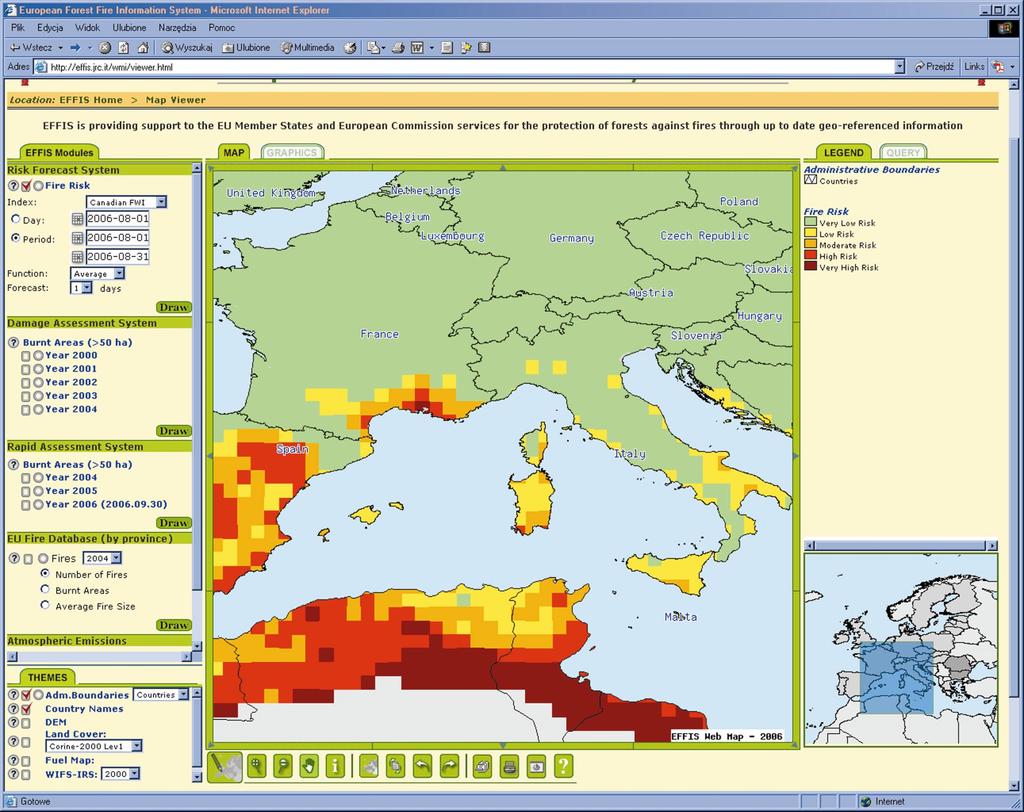Open the calendar for the Day date
1024x812 pixels.
[77, 219]
